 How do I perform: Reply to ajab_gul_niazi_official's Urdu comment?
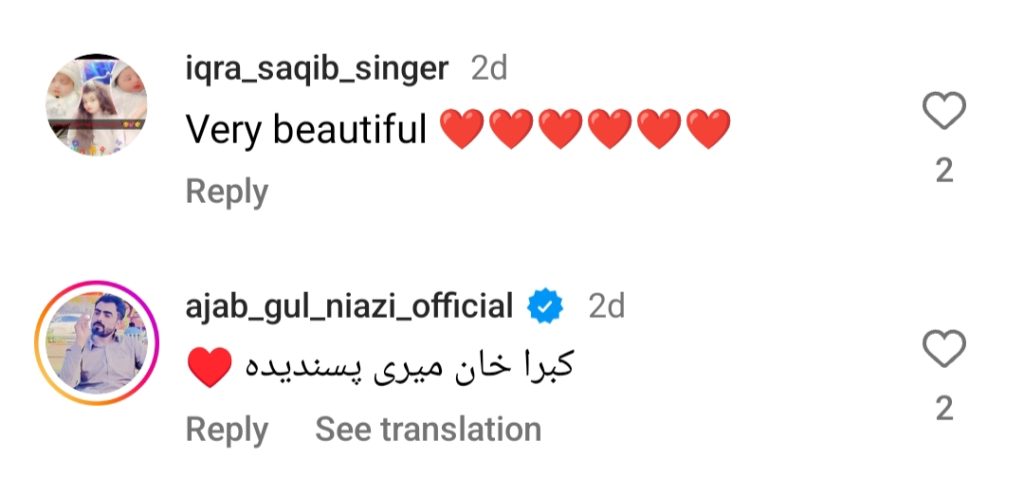click(227, 429)
